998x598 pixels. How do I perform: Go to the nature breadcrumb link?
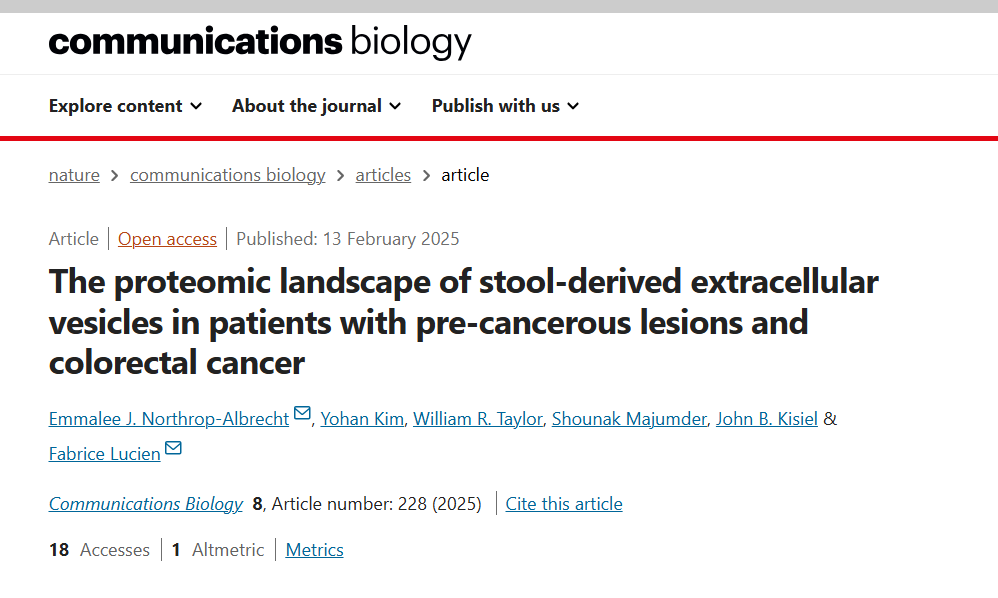(x=74, y=175)
